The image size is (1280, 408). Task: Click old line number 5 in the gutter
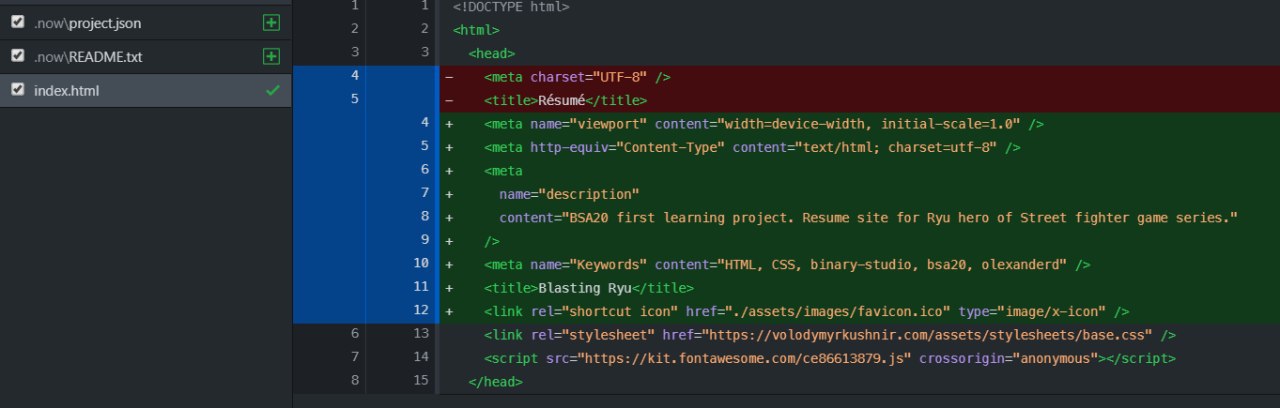tap(353, 99)
